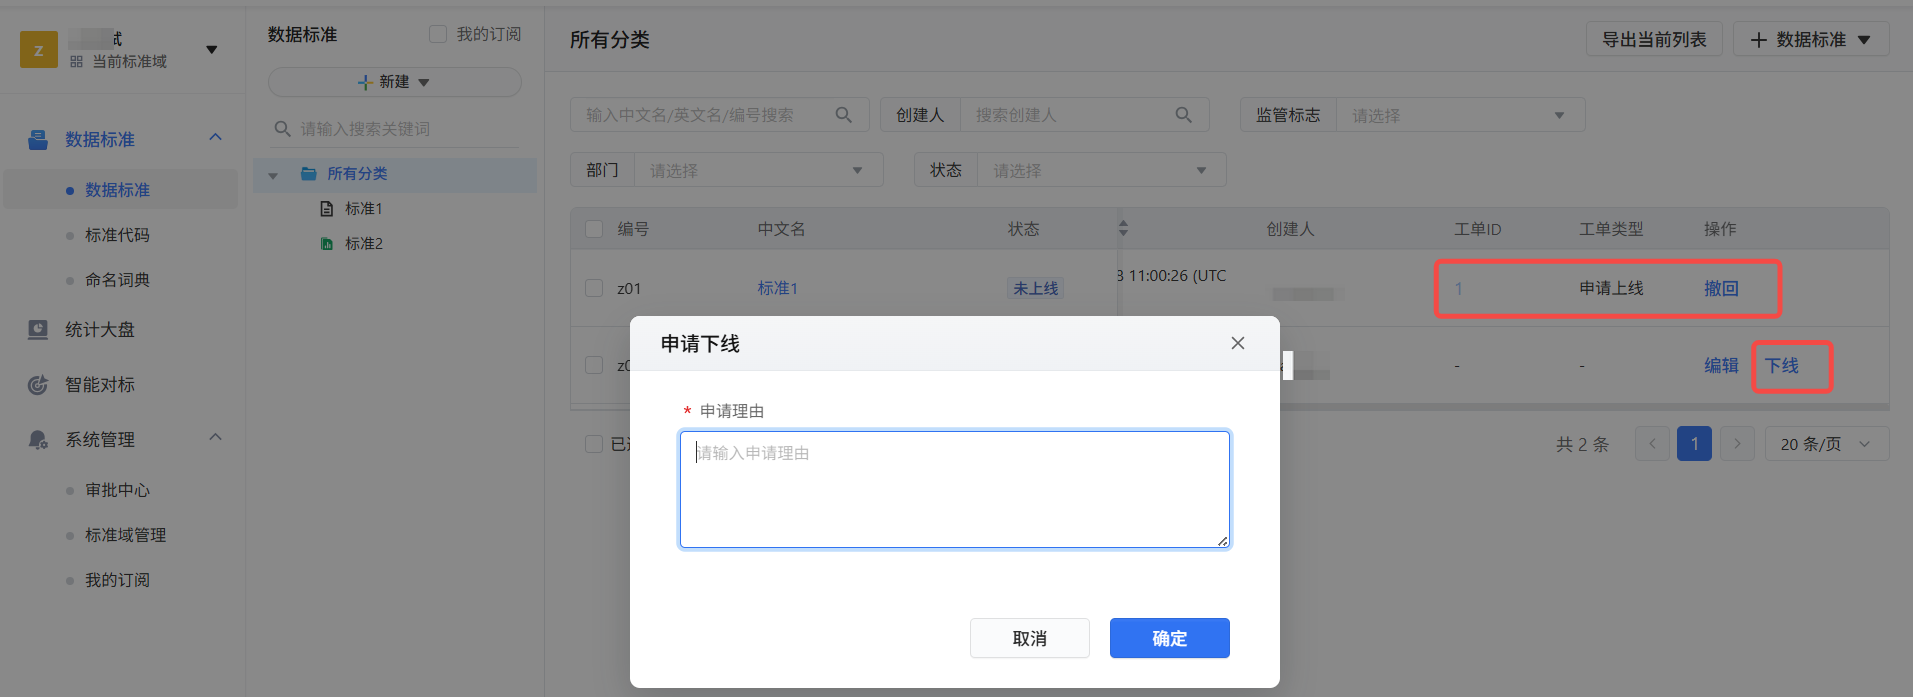Toggle the select-all header checkbox
Screen dimensions: 1913x697
(594, 229)
